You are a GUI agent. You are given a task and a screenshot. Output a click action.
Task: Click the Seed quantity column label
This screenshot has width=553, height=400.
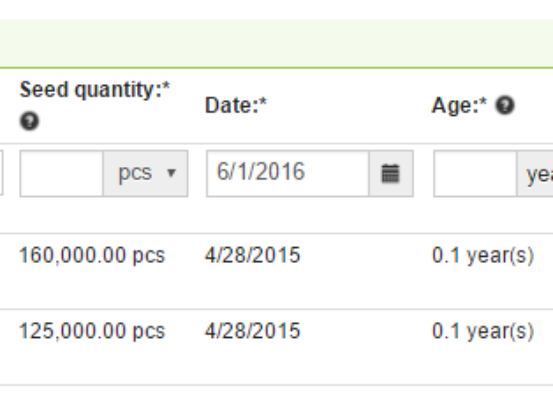[95, 90]
